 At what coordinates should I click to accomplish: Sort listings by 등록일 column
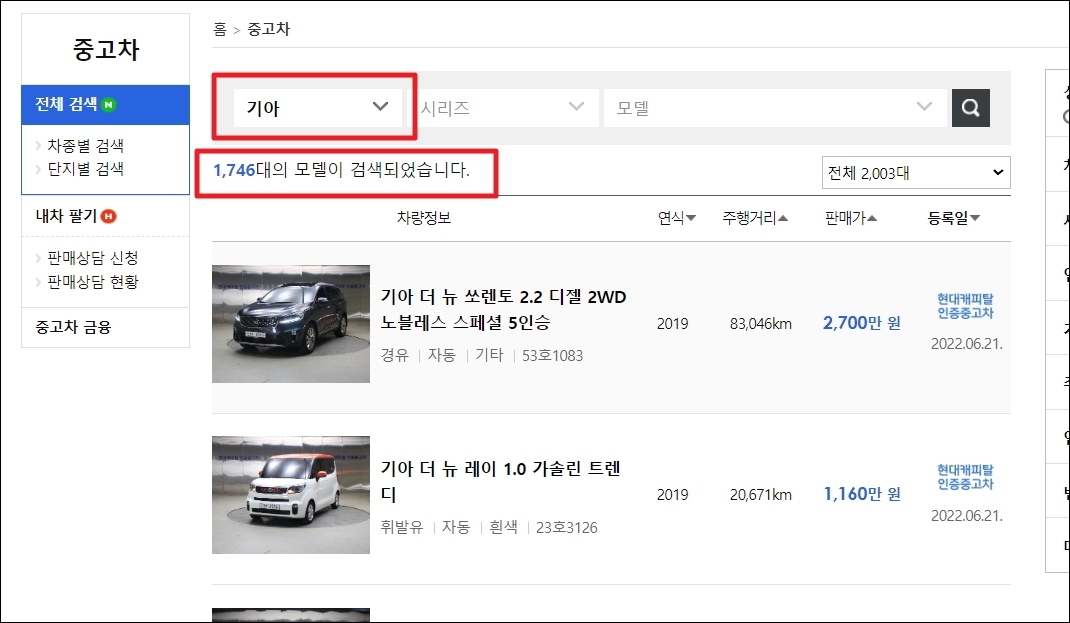click(953, 218)
